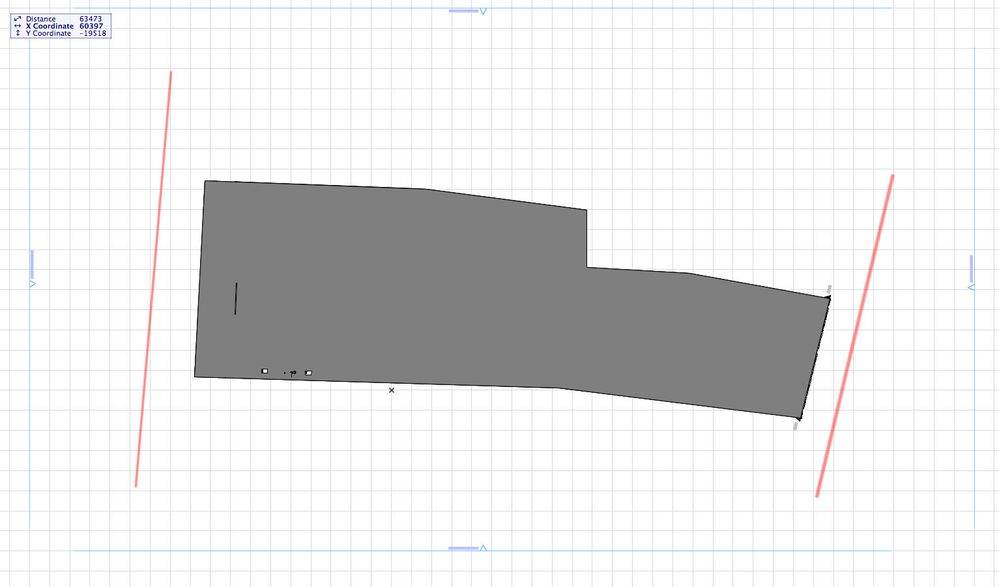Click the horizontal-arrow X Coordinate icon
This screenshot has height=587, width=999.
[17, 26]
